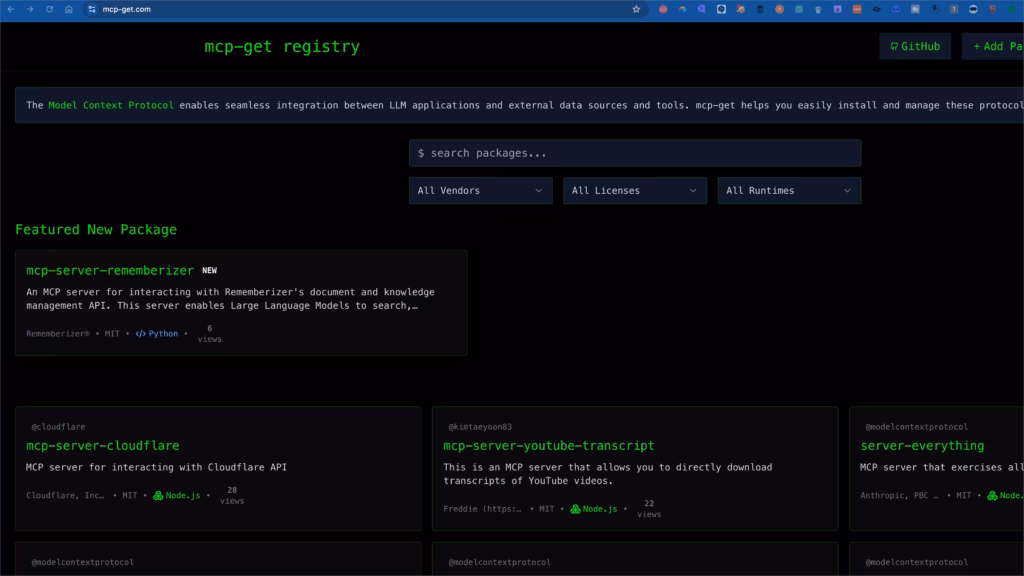The image size is (1024, 576).
Task: Click 'MCP server for interacting with Cloudflare API'
Action: point(156,468)
